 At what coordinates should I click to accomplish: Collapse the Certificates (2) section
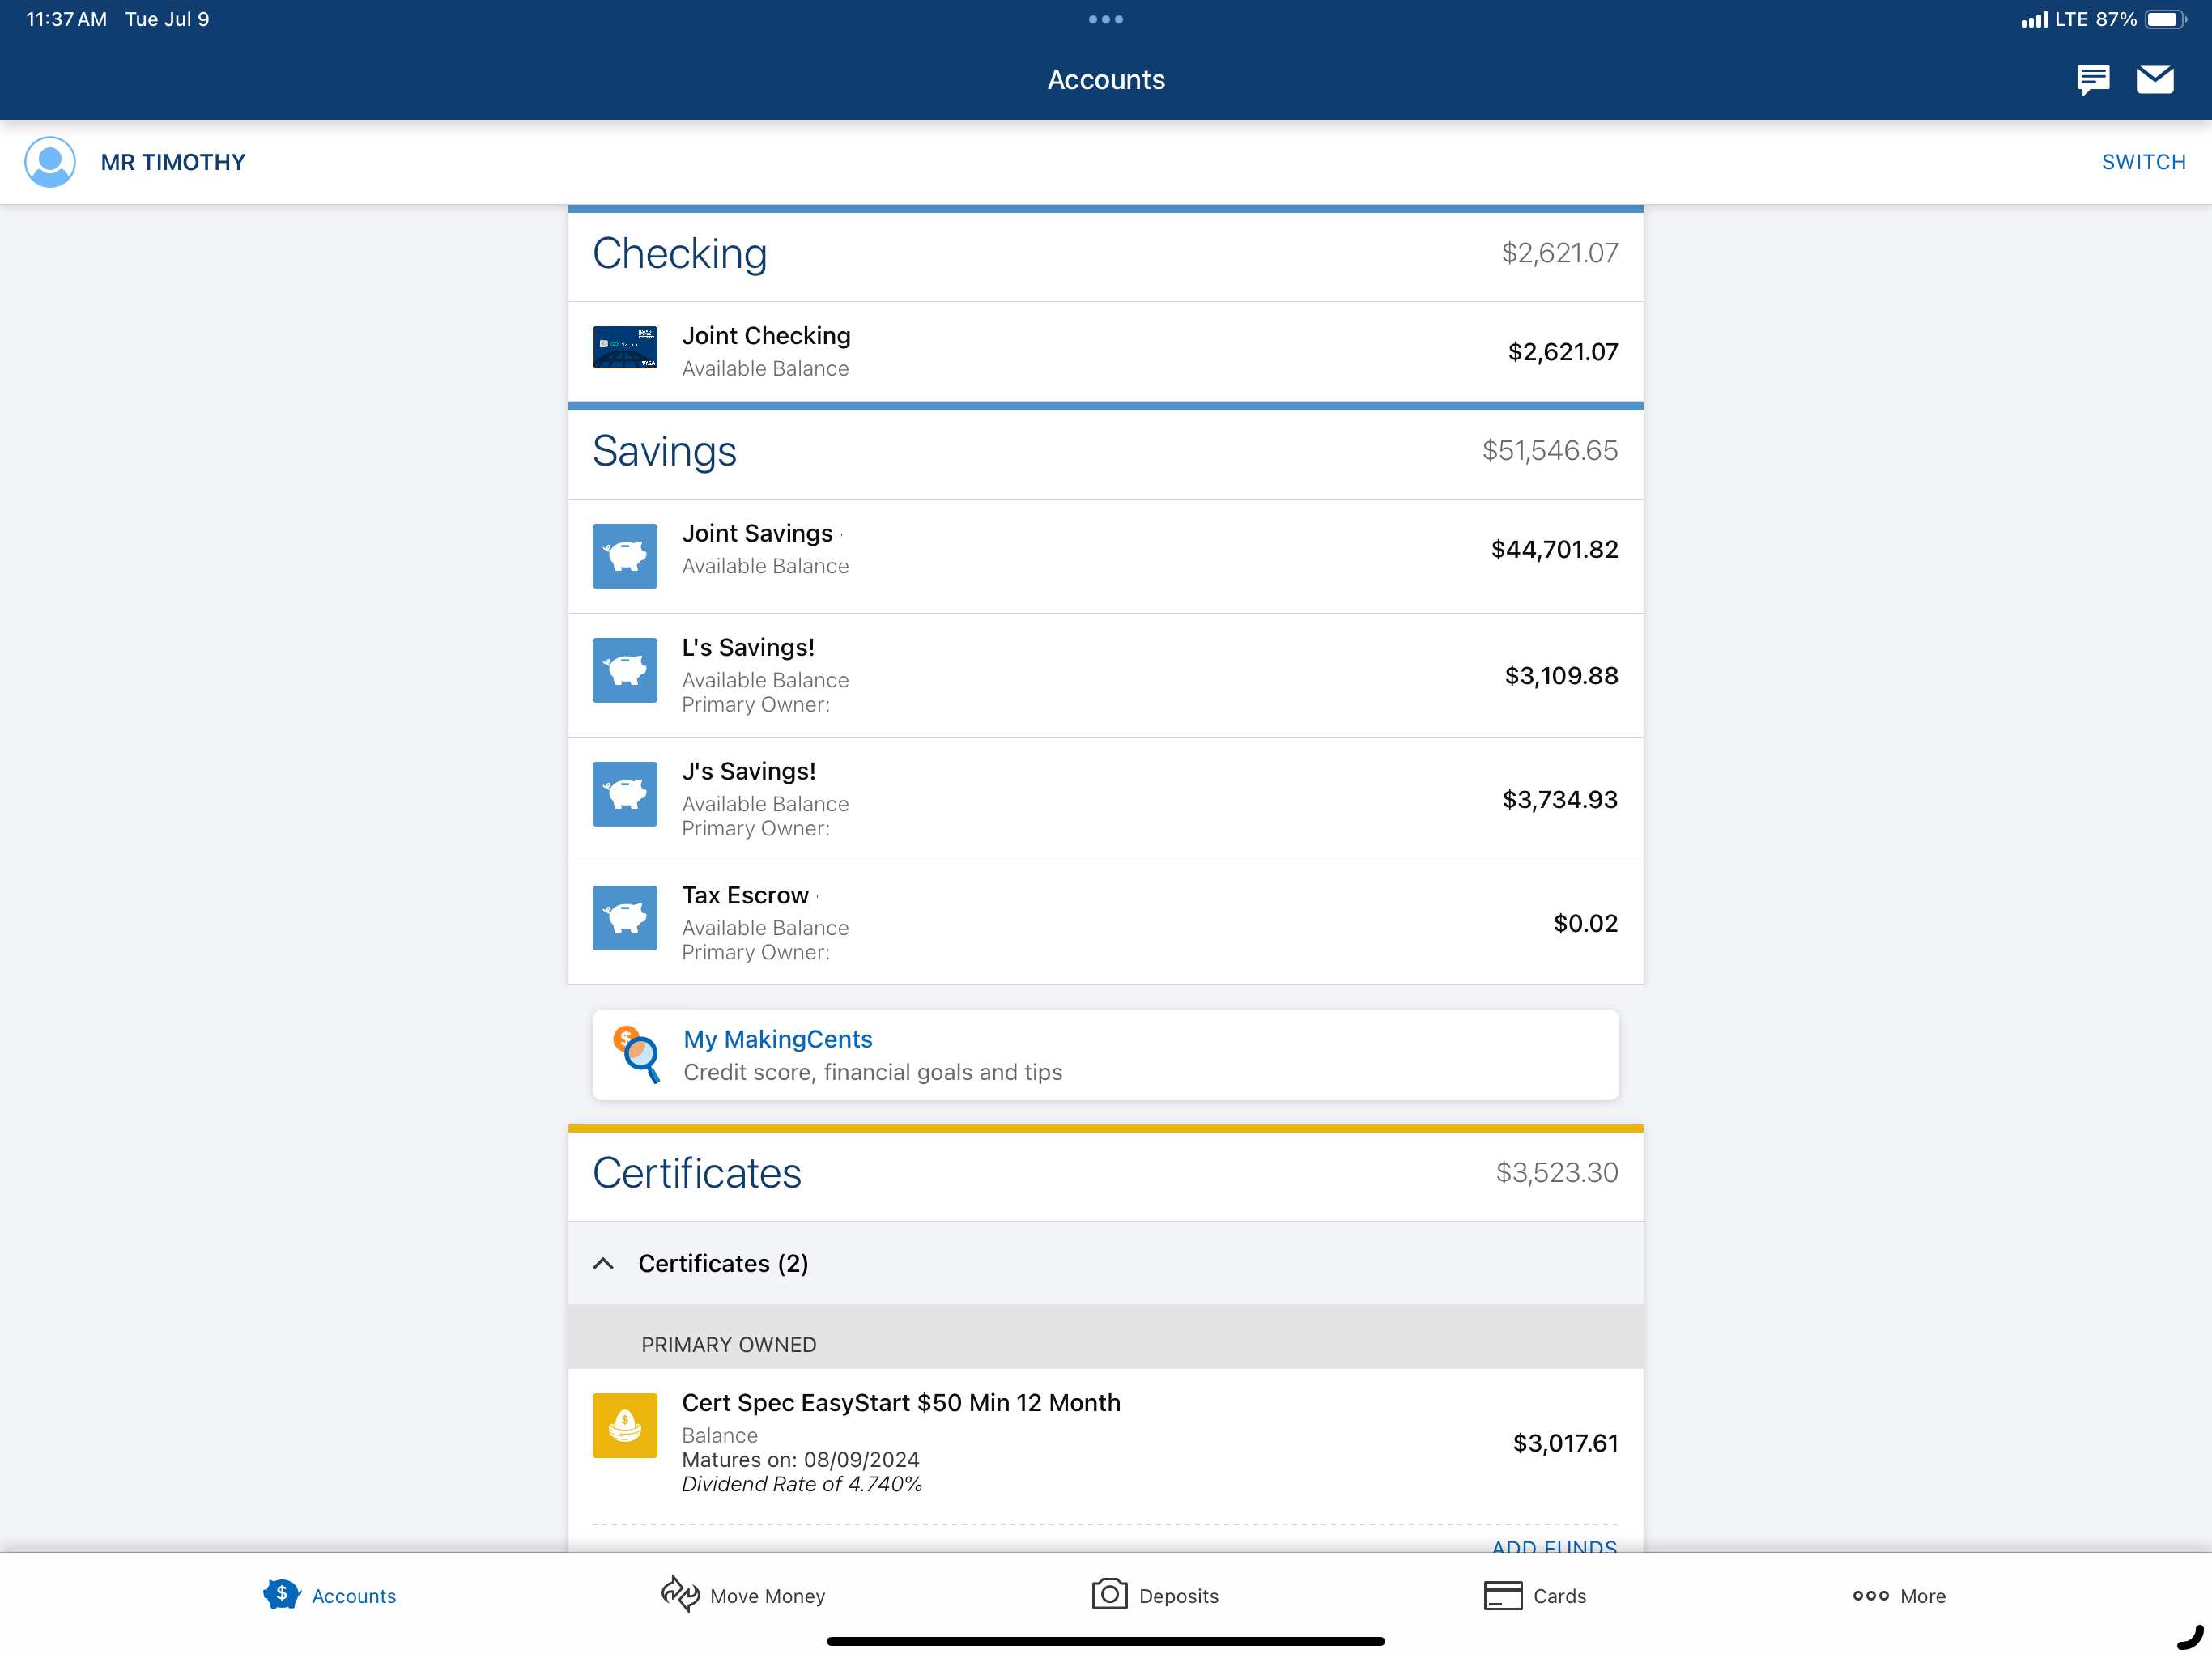coord(1105,1263)
